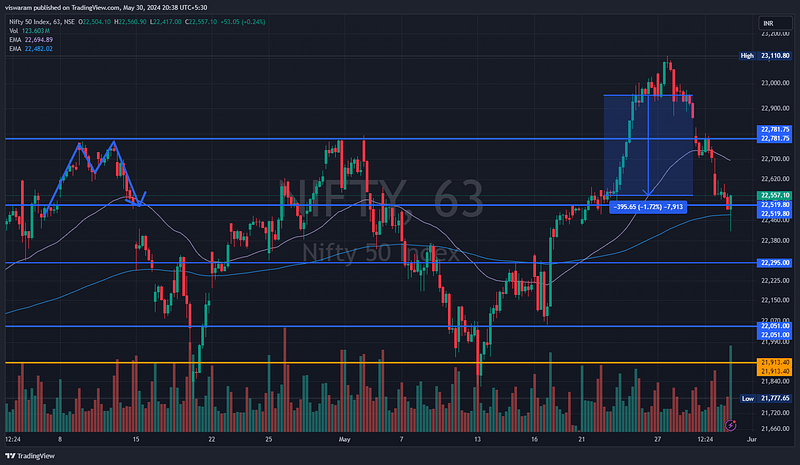Select the 22,295.00 horizontal line label
The height and width of the screenshot is (465, 800).
[x=774, y=263]
